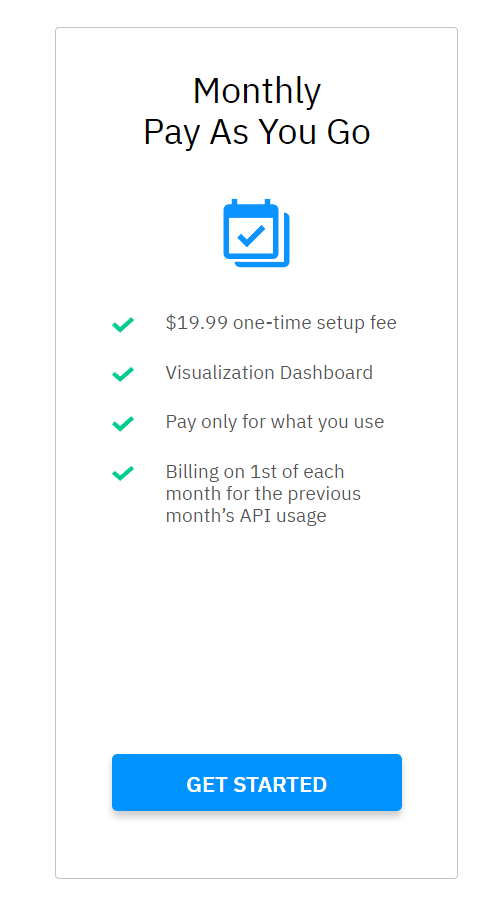The image size is (488, 910).
Task: Click the month's API usage line
Action: click(246, 516)
